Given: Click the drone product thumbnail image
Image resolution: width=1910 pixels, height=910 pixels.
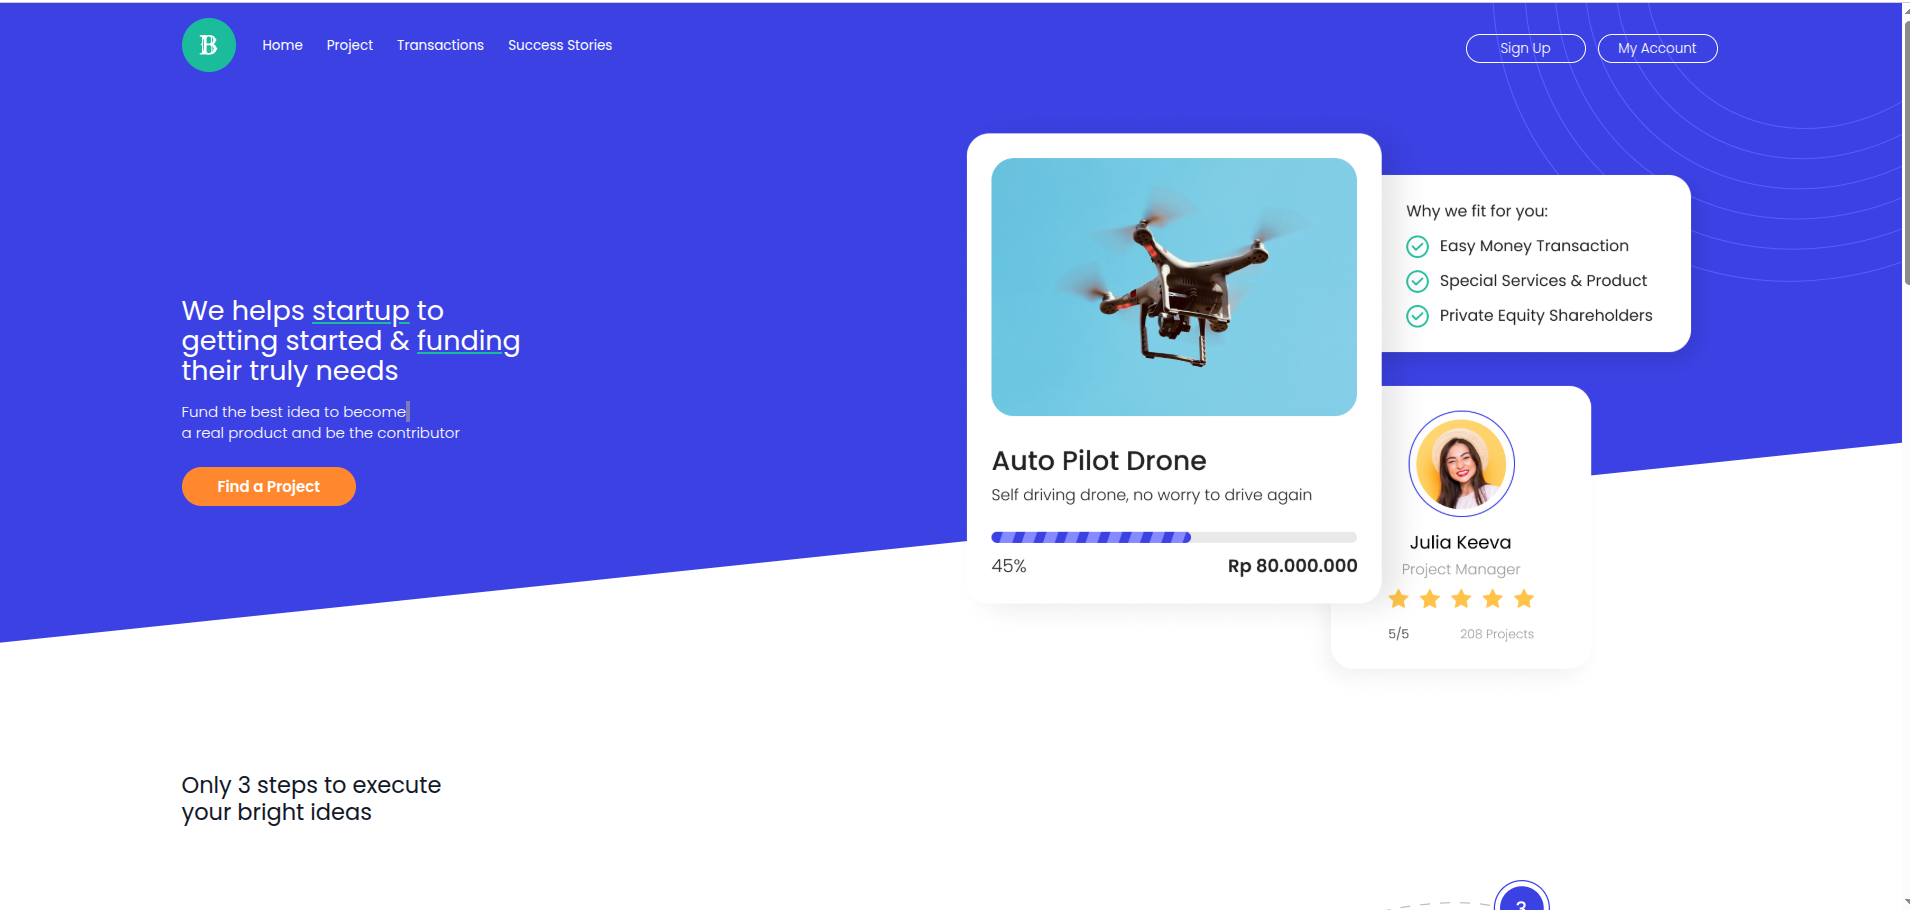Looking at the screenshot, I should tap(1173, 287).
